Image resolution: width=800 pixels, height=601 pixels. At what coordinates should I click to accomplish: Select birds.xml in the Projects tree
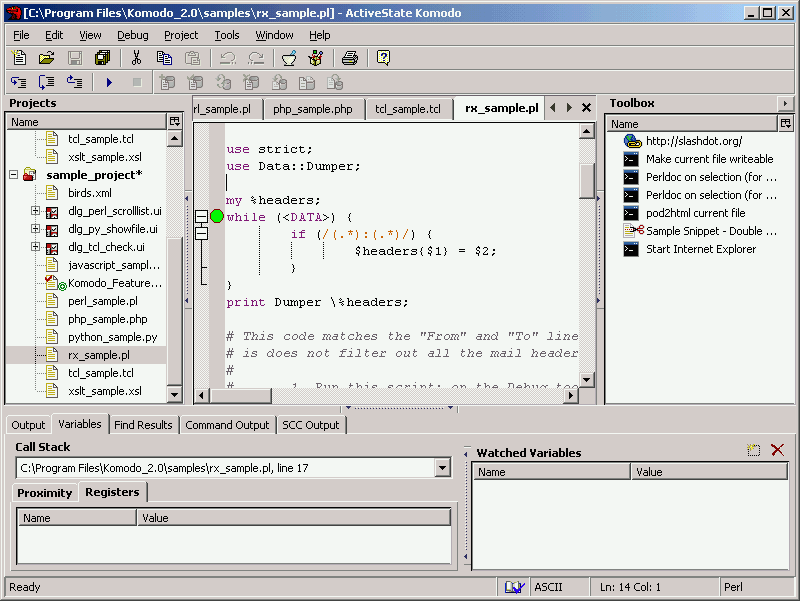tap(89, 193)
